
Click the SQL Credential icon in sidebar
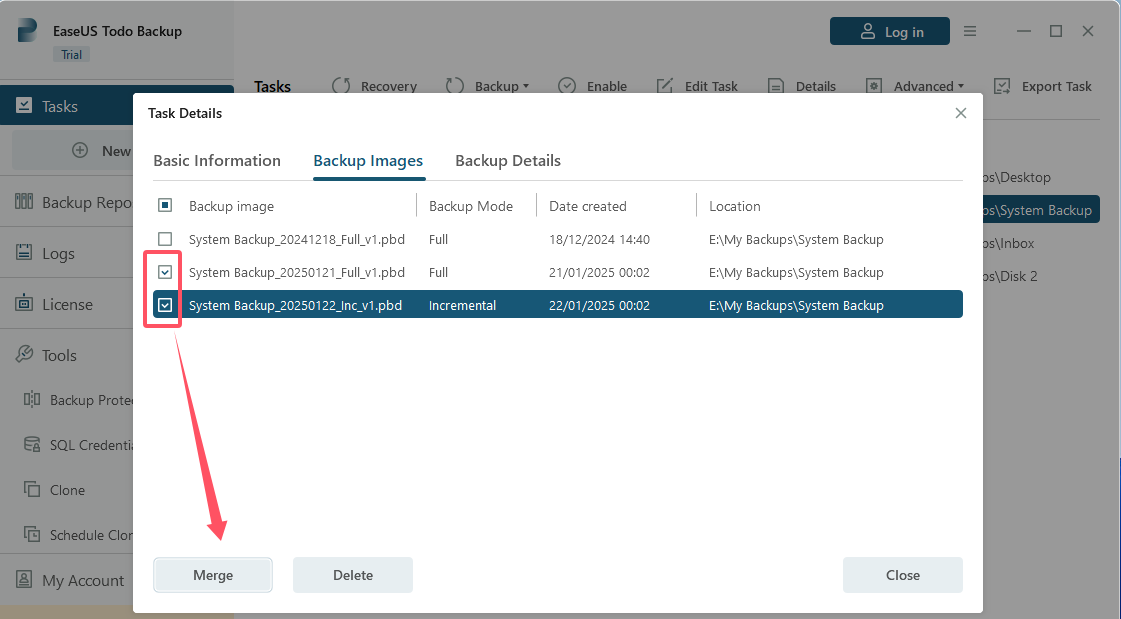pyautogui.click(x=32, y=445)
